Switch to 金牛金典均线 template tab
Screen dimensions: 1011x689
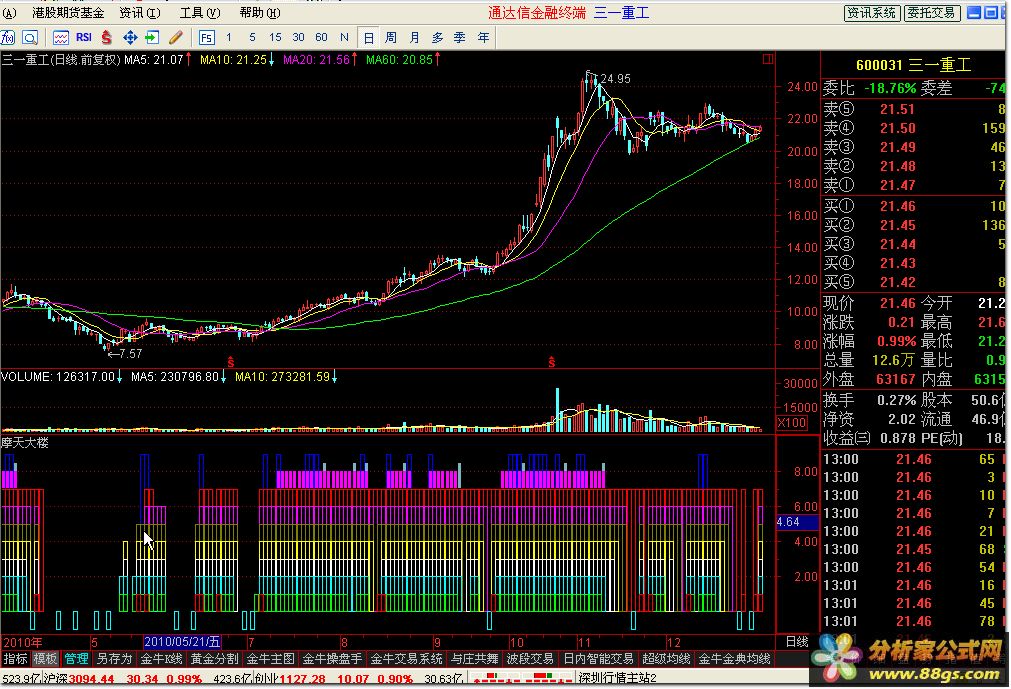734,659
